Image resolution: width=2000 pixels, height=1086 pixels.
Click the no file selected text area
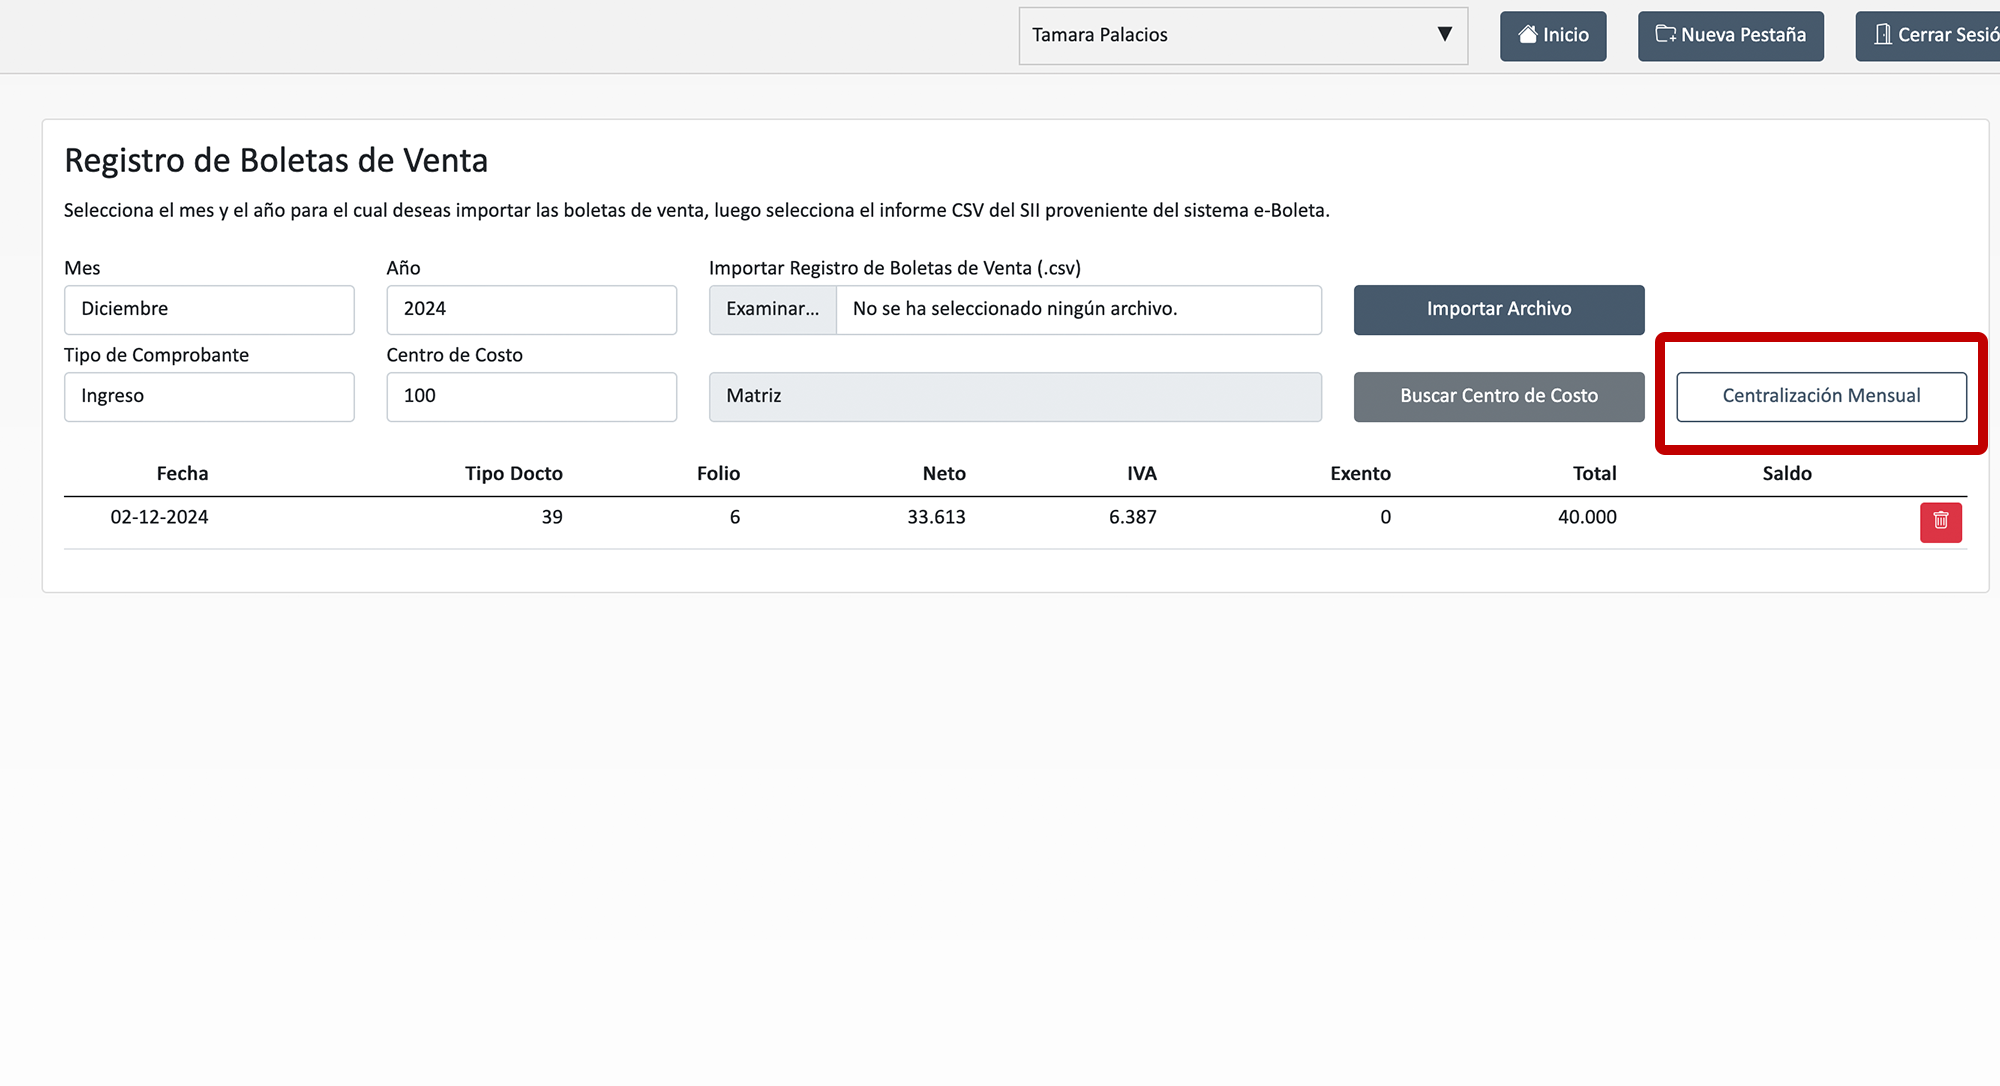tap(1076, 309)
